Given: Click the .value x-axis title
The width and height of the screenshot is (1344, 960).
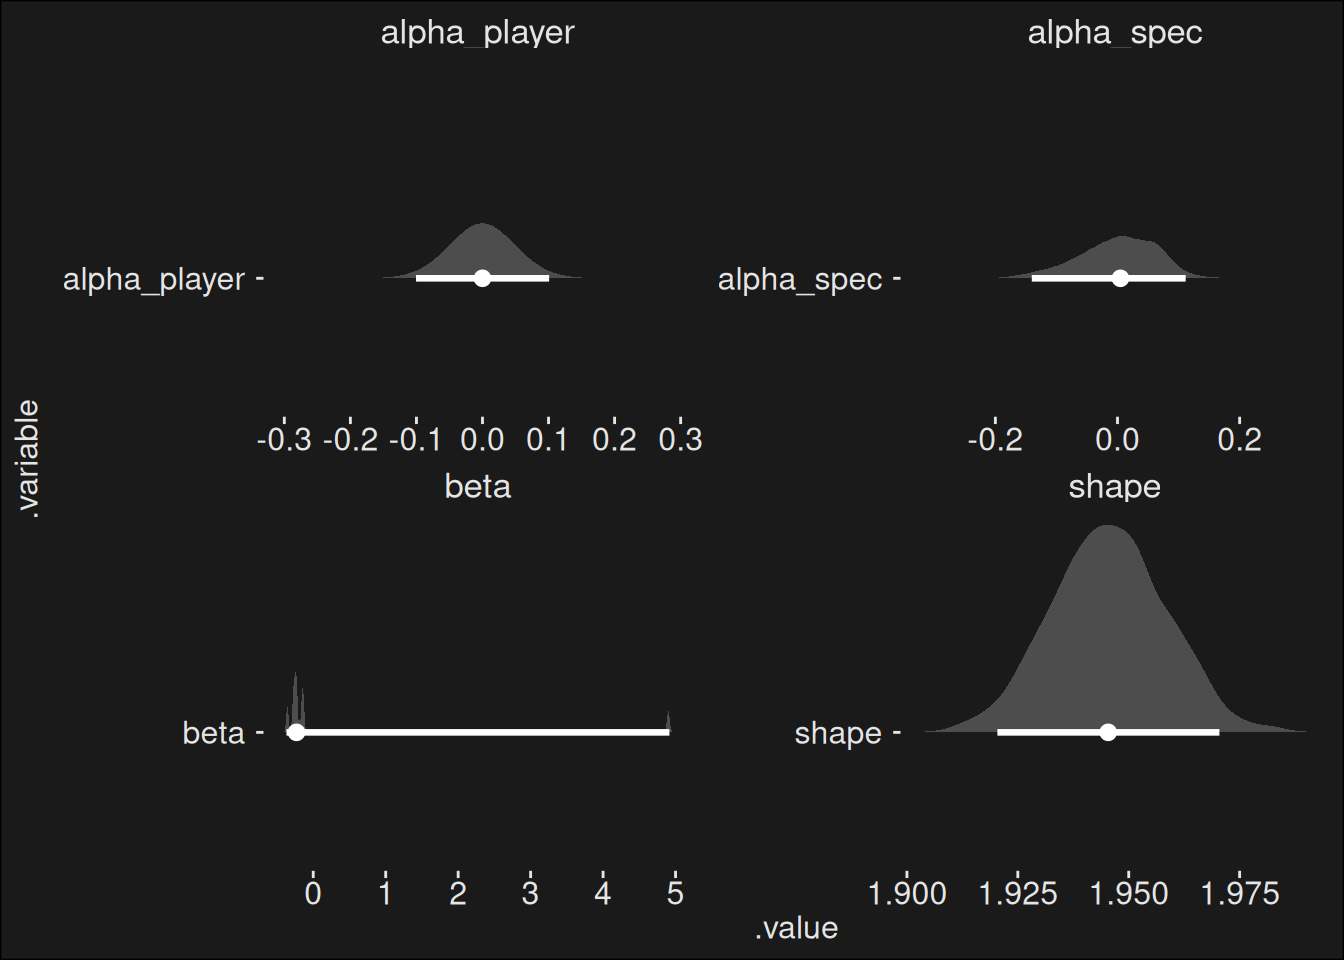Looking at the screenshot, I should [x=796, y=928].
